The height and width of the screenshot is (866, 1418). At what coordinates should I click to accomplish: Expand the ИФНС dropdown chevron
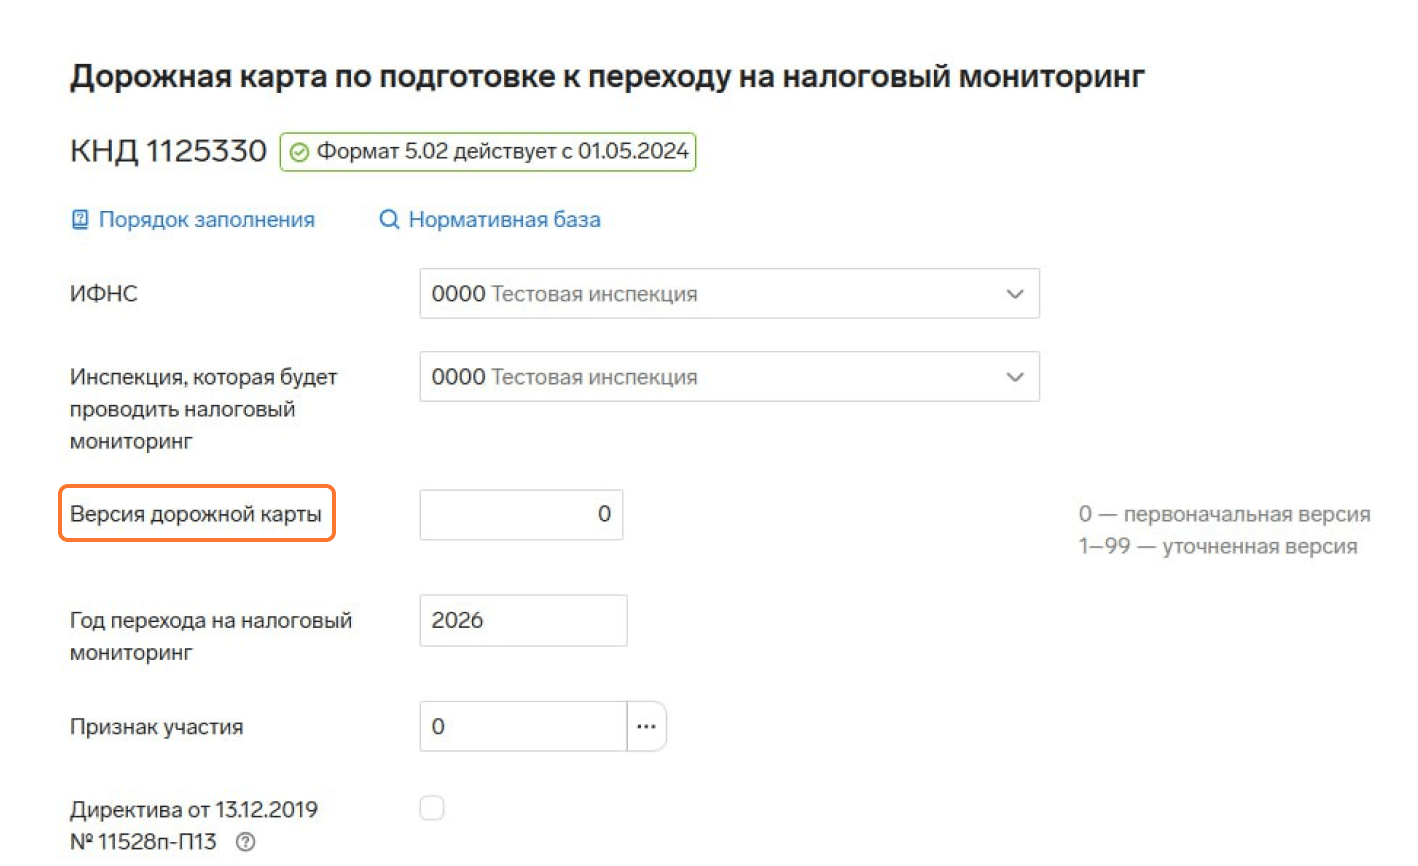1015,294
